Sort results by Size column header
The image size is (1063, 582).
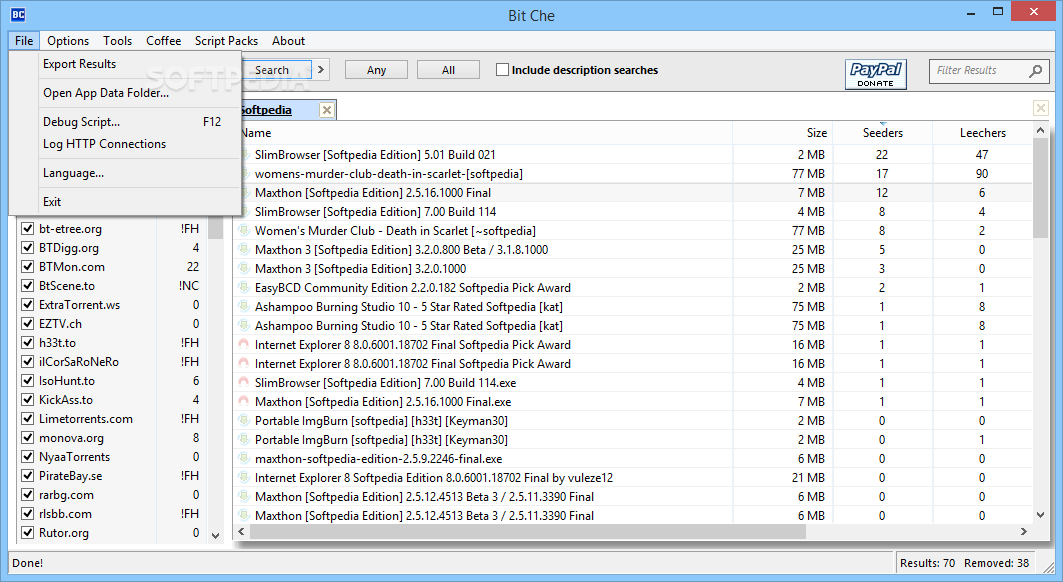pos(782,133)
